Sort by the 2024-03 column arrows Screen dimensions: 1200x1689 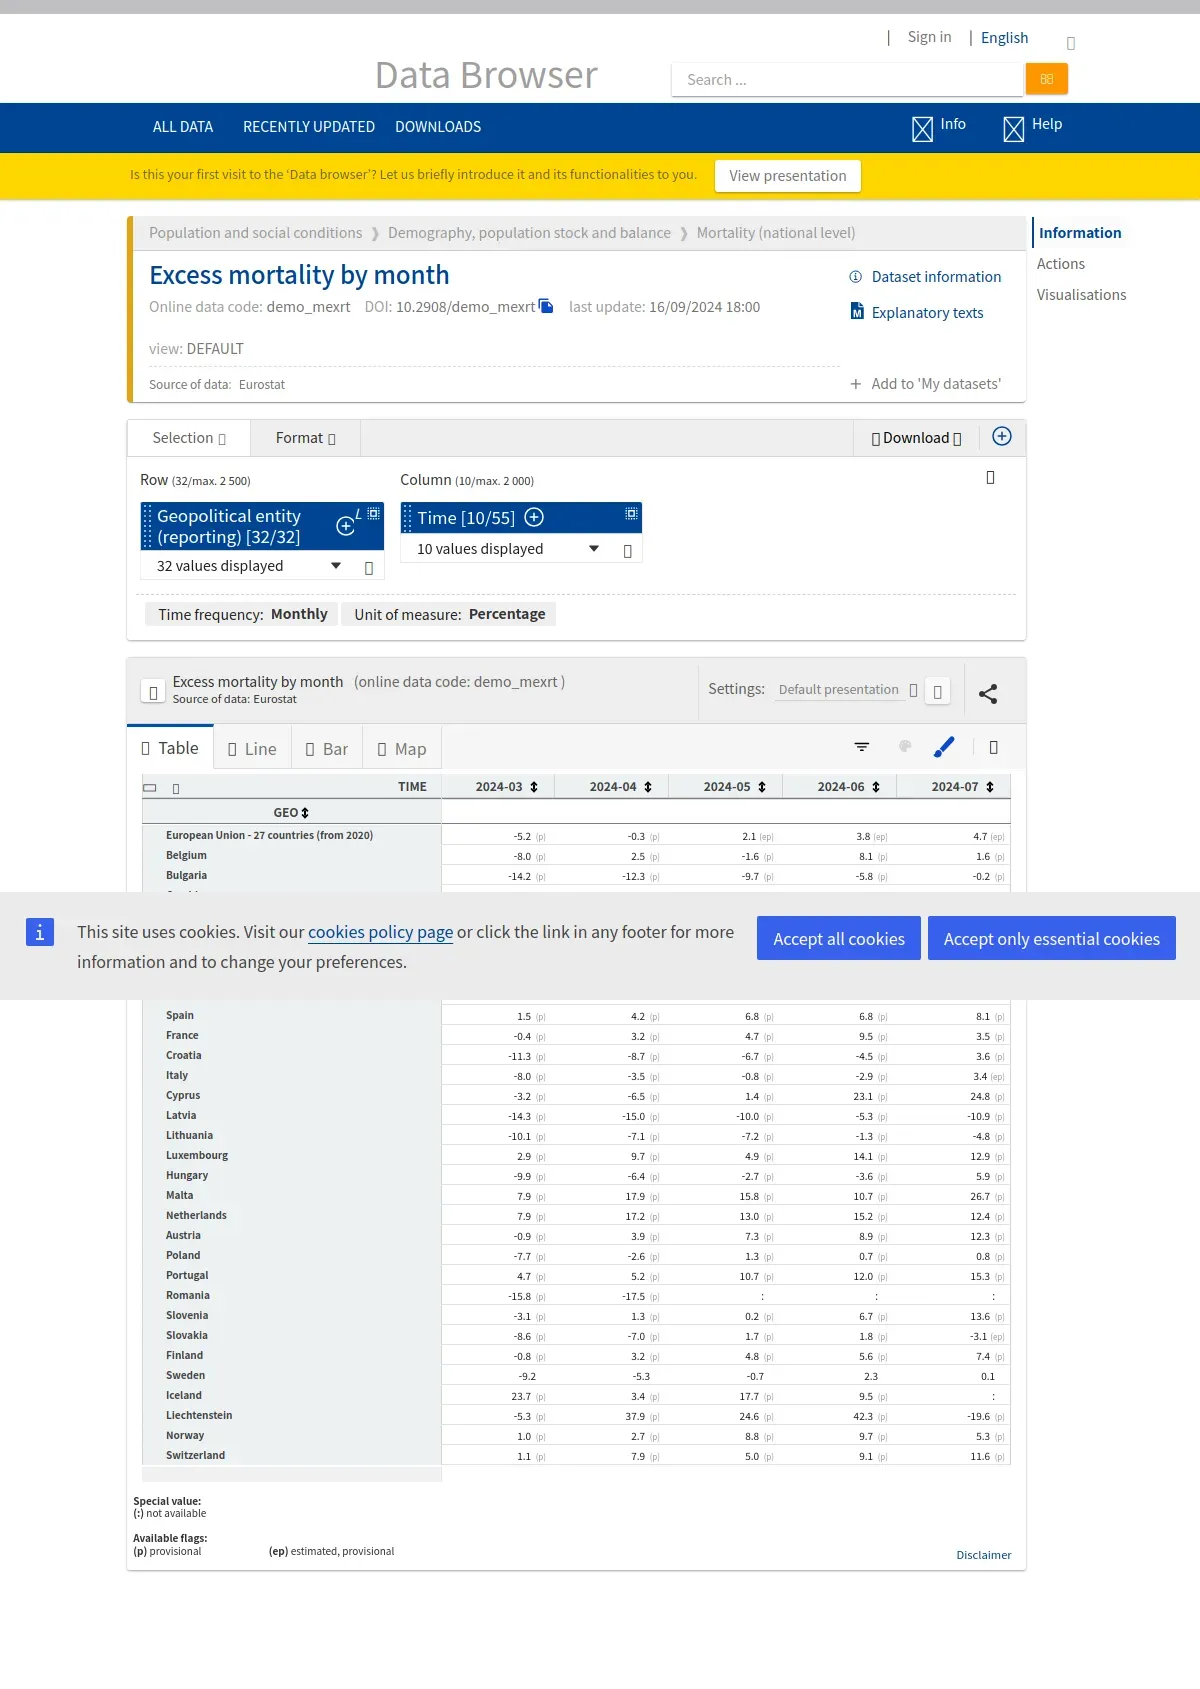coord(534,787)
